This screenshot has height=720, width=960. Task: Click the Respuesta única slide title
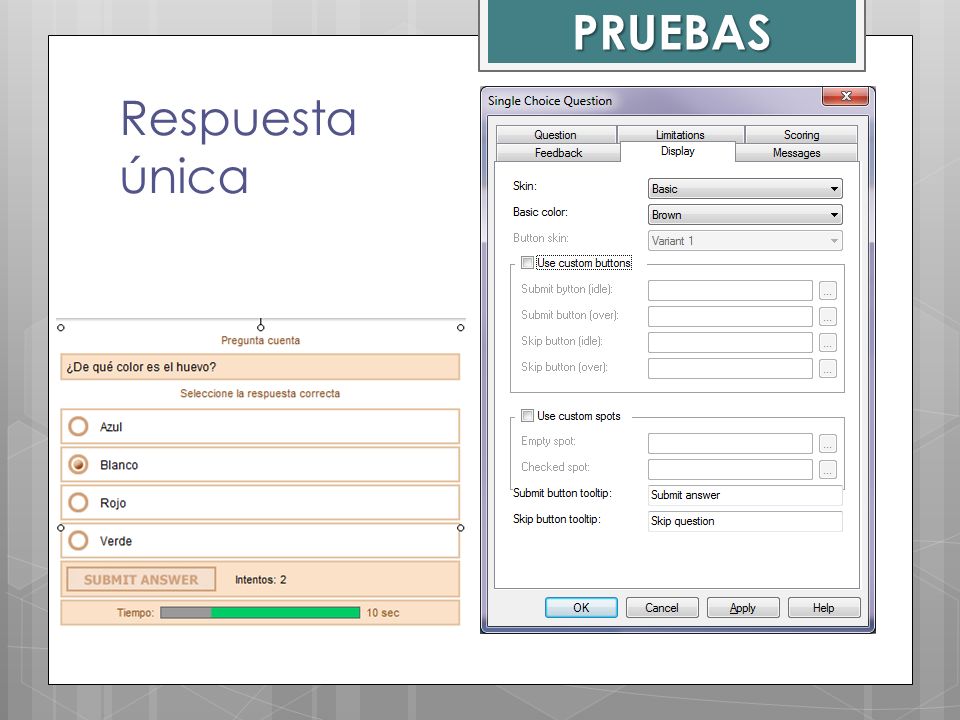coord(238,146)
